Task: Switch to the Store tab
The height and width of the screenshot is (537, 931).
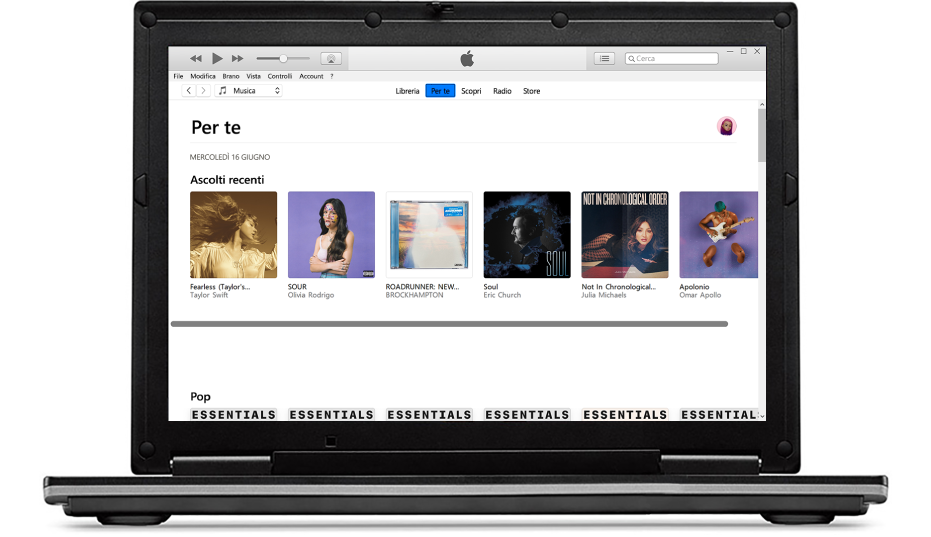Action: point(531,91)
